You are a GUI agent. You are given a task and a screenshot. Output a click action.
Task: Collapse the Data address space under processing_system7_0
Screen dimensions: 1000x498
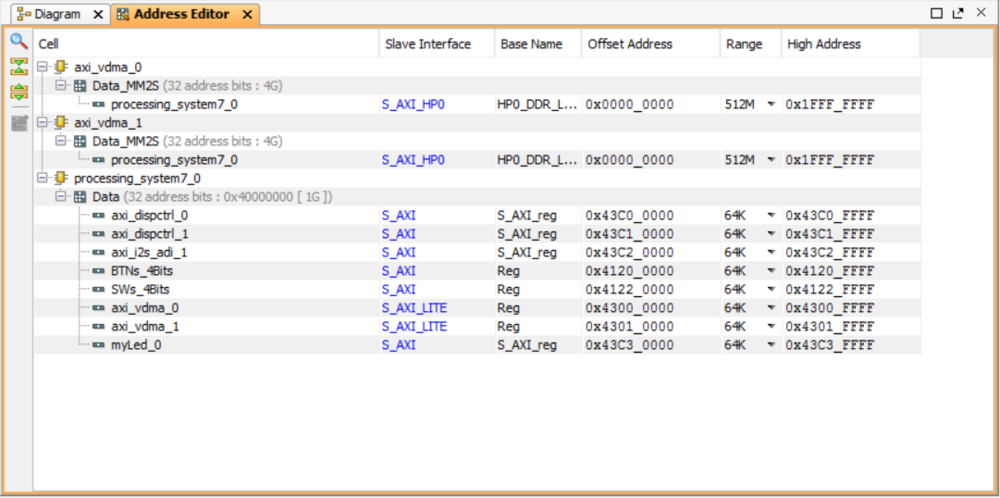tap(60, 196)
